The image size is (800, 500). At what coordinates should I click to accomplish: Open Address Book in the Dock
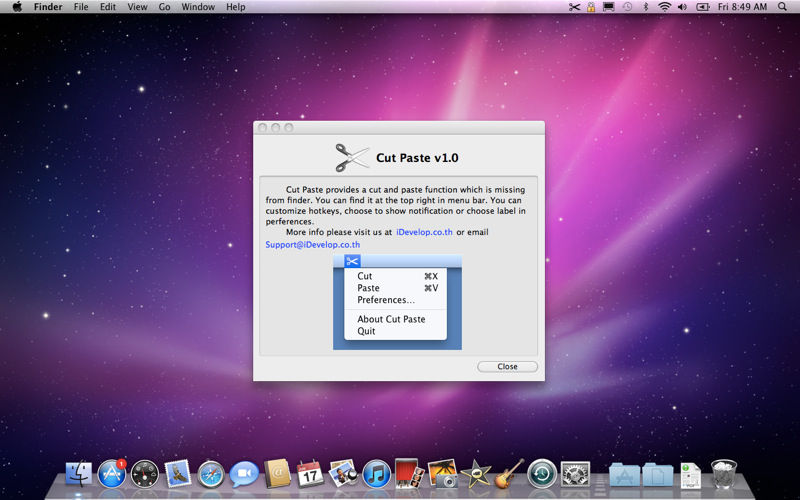[277, 473]
